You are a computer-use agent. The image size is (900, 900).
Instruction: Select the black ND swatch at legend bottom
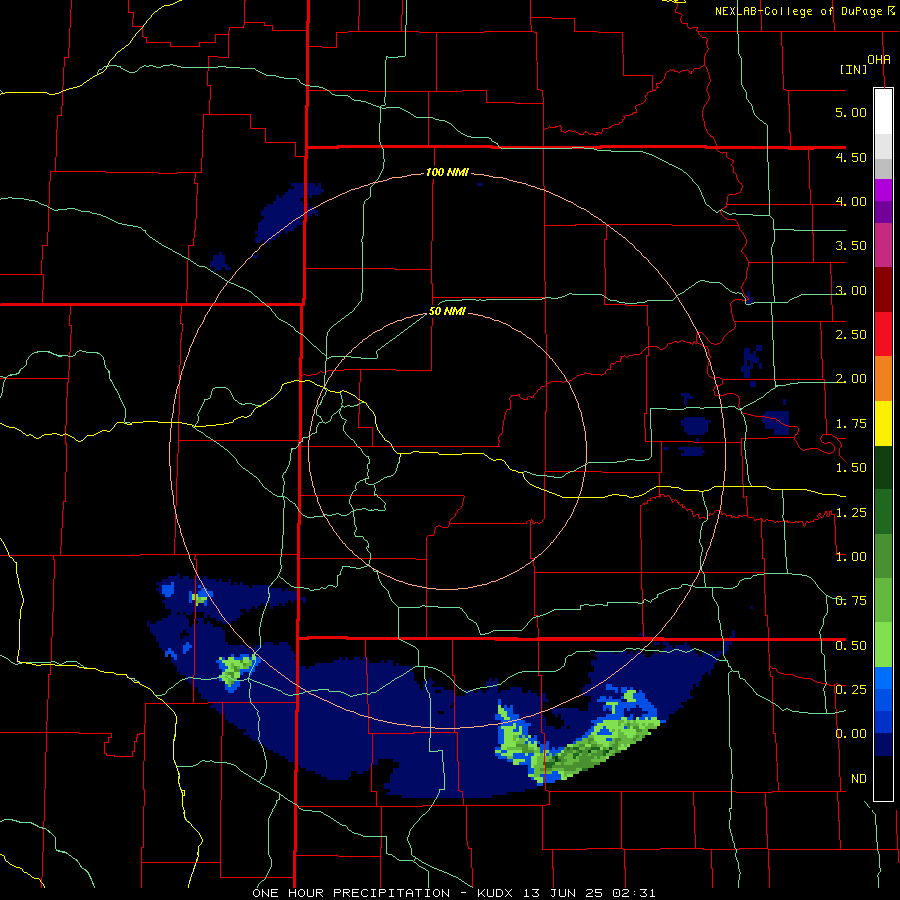(x=883, y=778)
